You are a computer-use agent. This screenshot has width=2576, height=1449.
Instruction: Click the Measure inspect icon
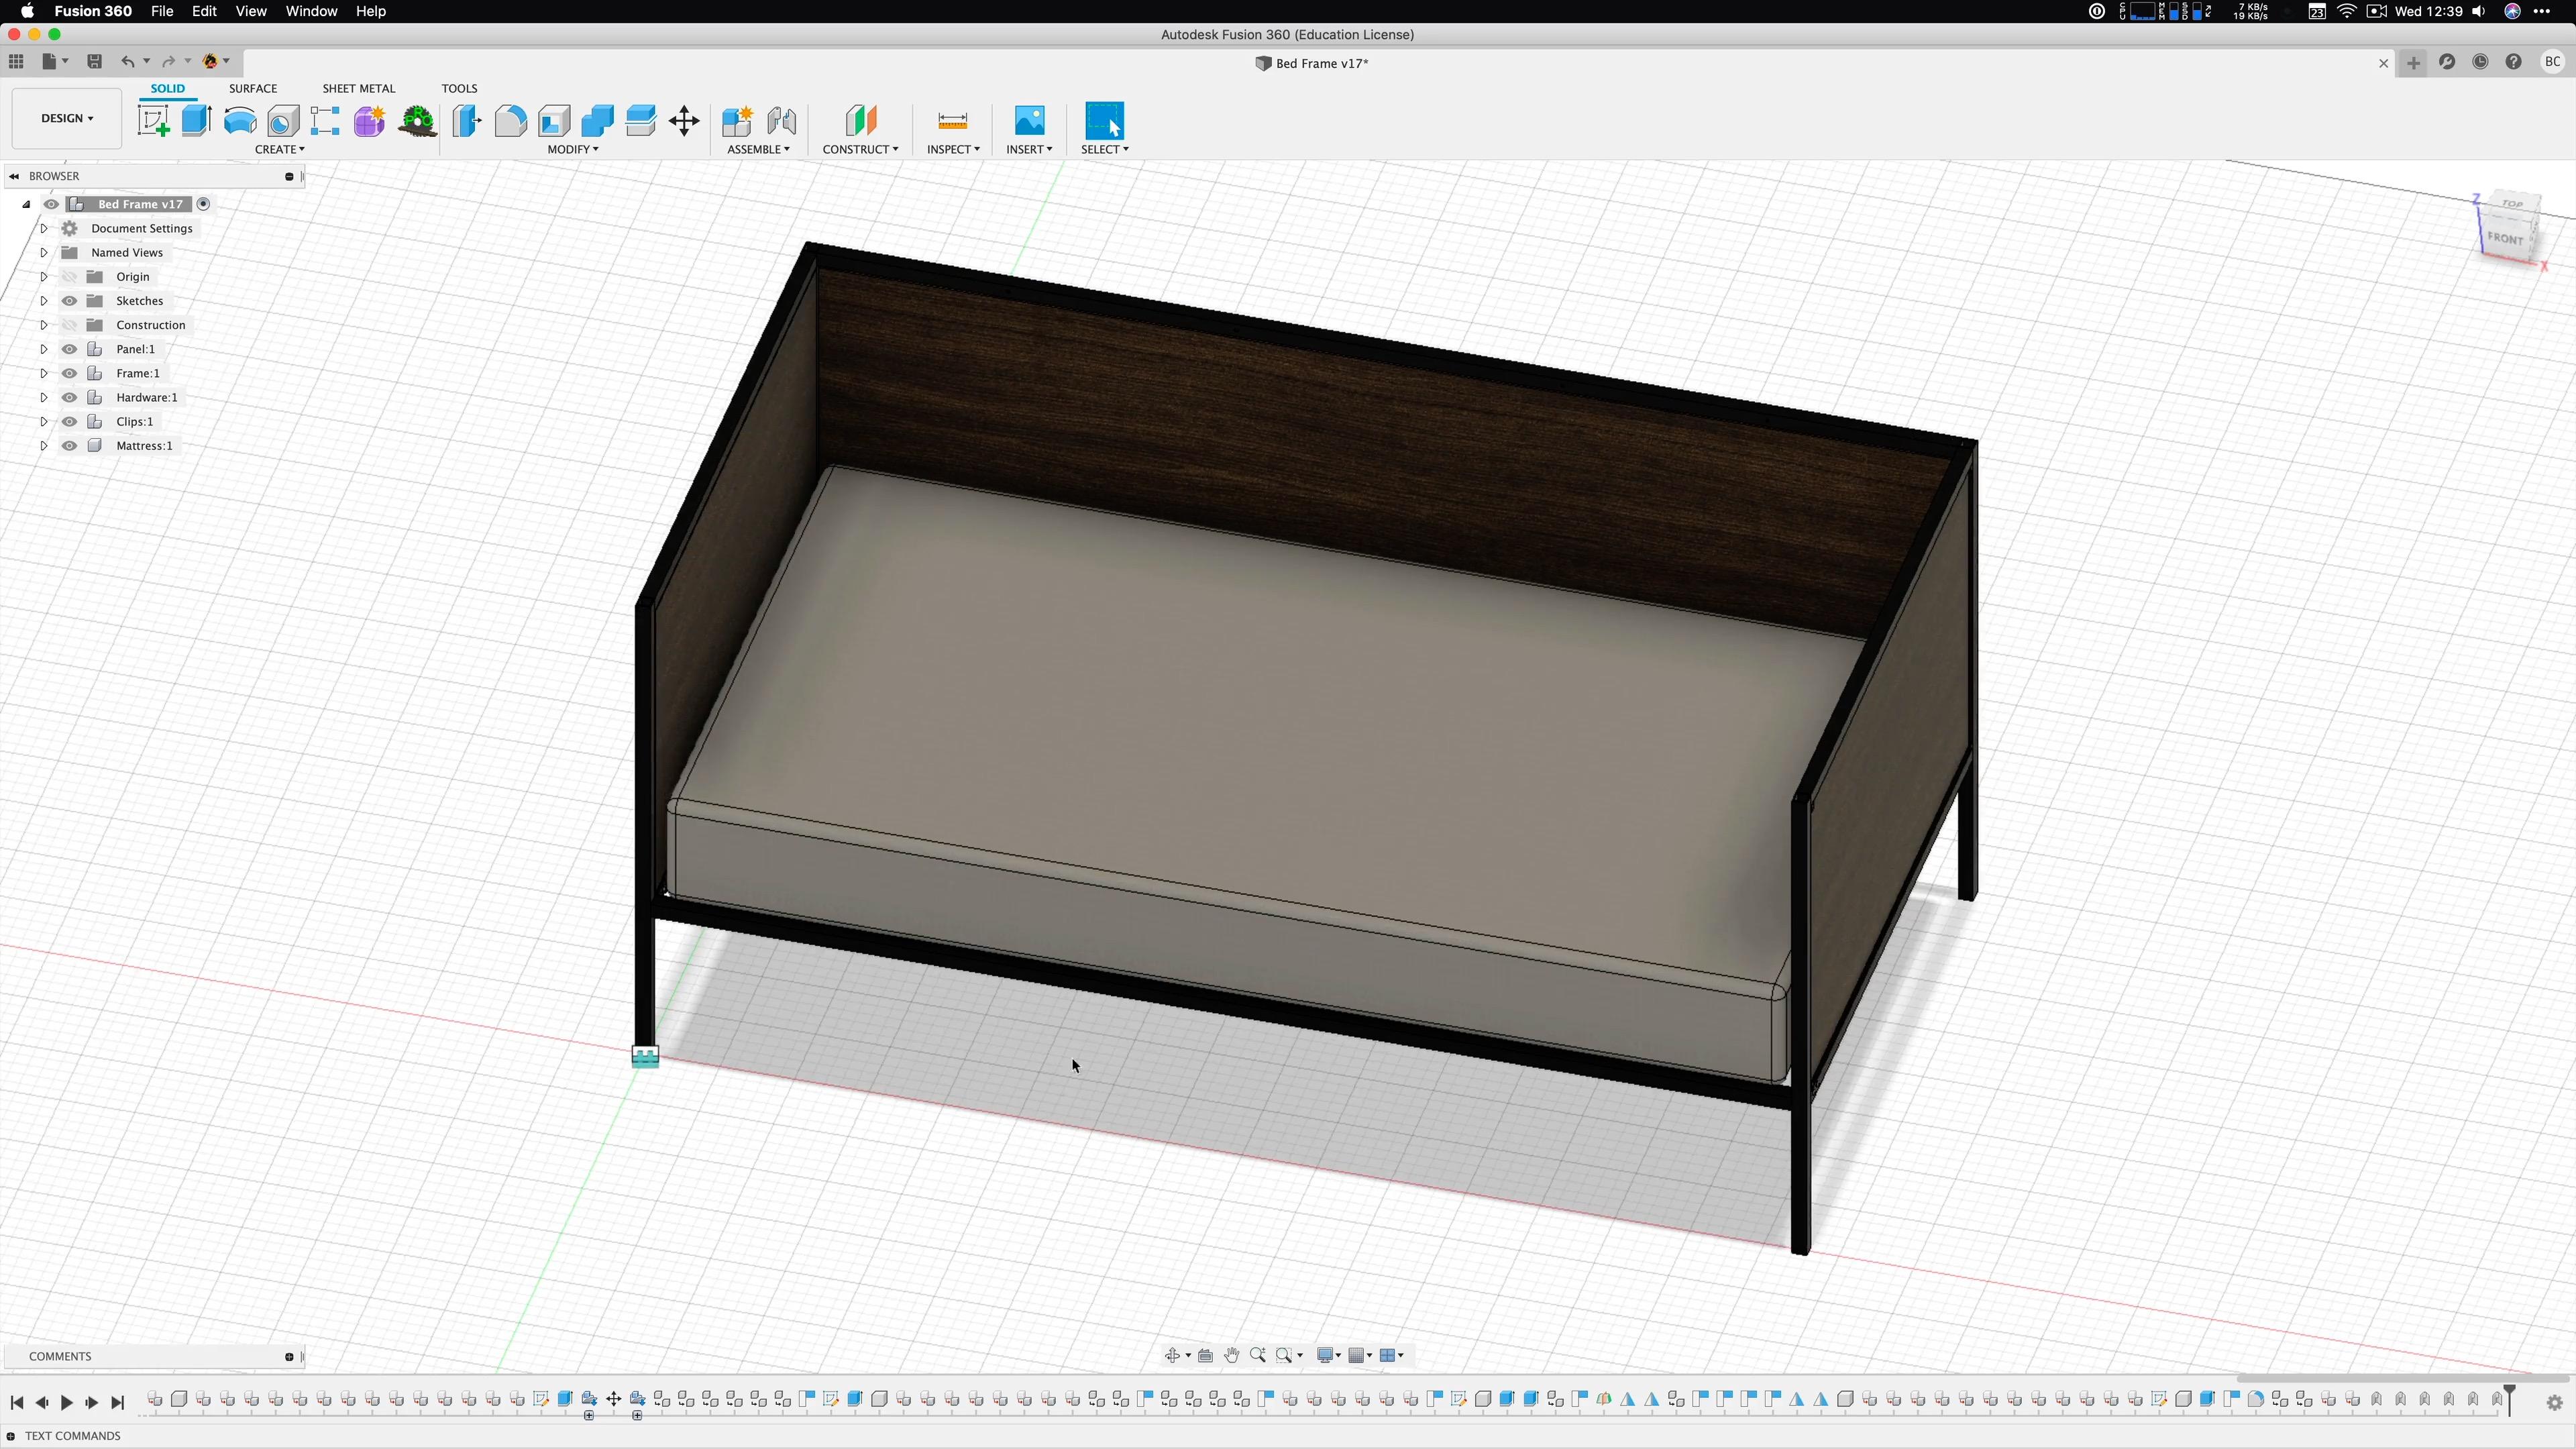click(x=952, y=121)
